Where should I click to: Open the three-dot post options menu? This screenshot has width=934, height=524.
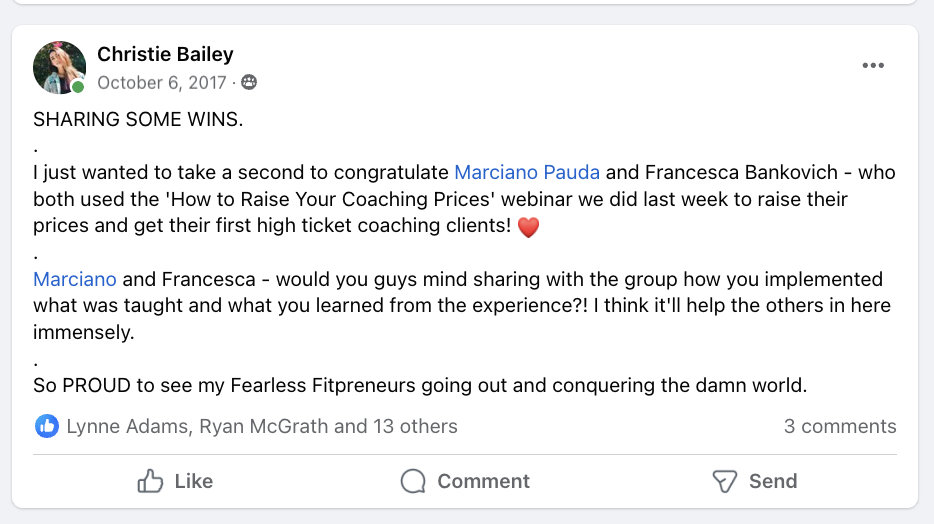click(x=873, y=66)
